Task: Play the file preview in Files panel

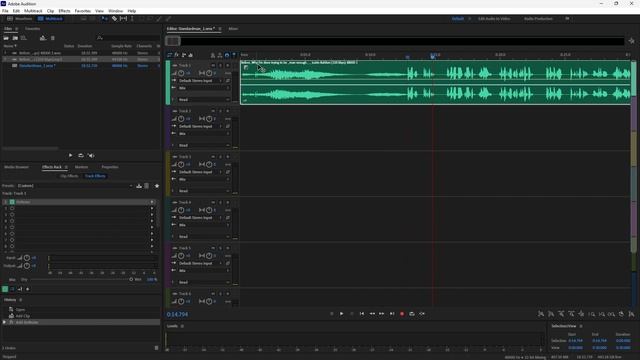Action: click(70, 156)
